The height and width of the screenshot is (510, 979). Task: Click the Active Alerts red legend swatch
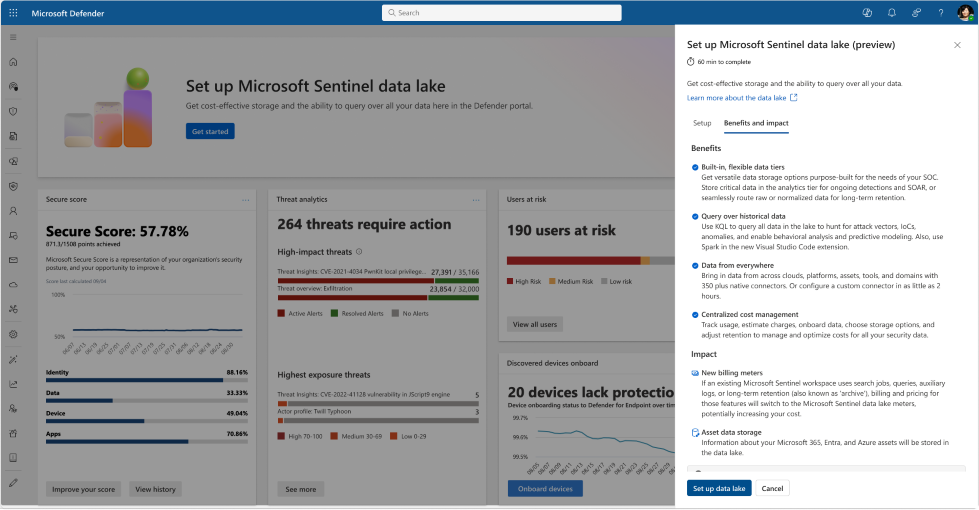[282, 314]
